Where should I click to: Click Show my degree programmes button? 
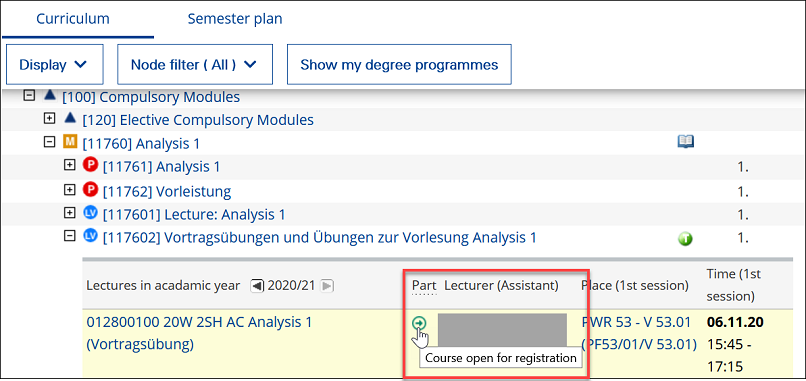[x=399, y=65]
